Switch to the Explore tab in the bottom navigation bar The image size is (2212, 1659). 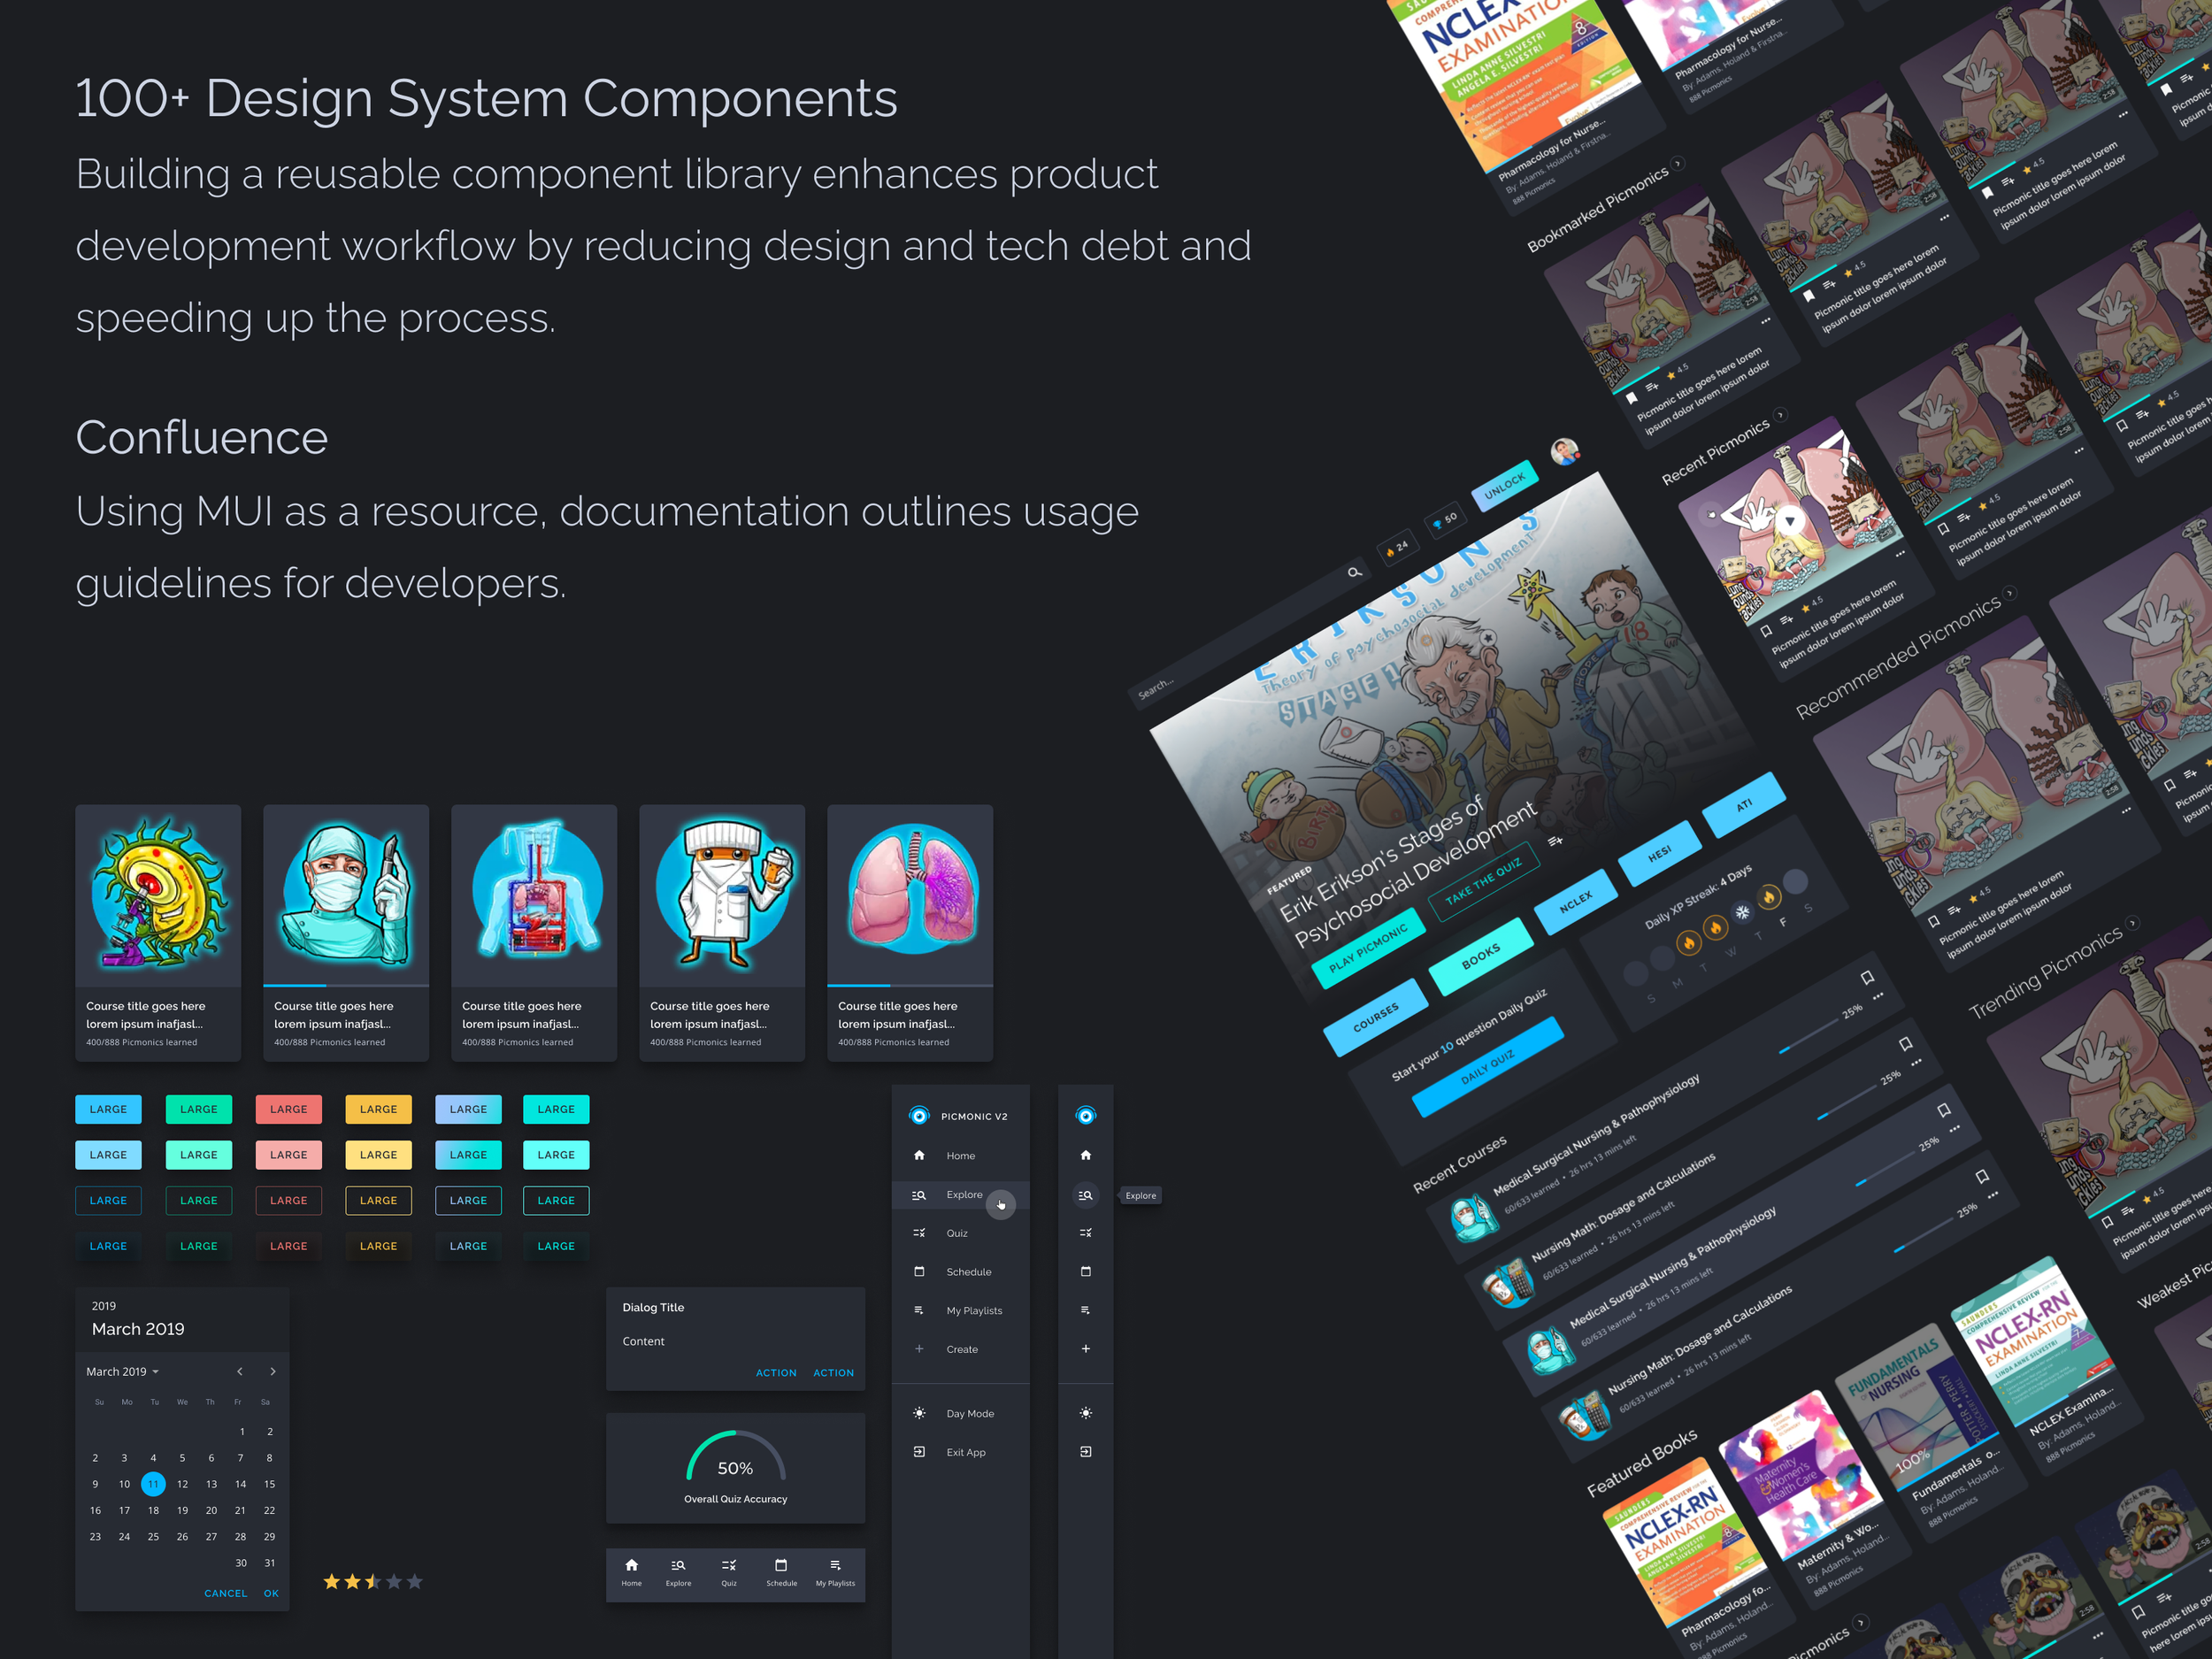(678, 1572)
